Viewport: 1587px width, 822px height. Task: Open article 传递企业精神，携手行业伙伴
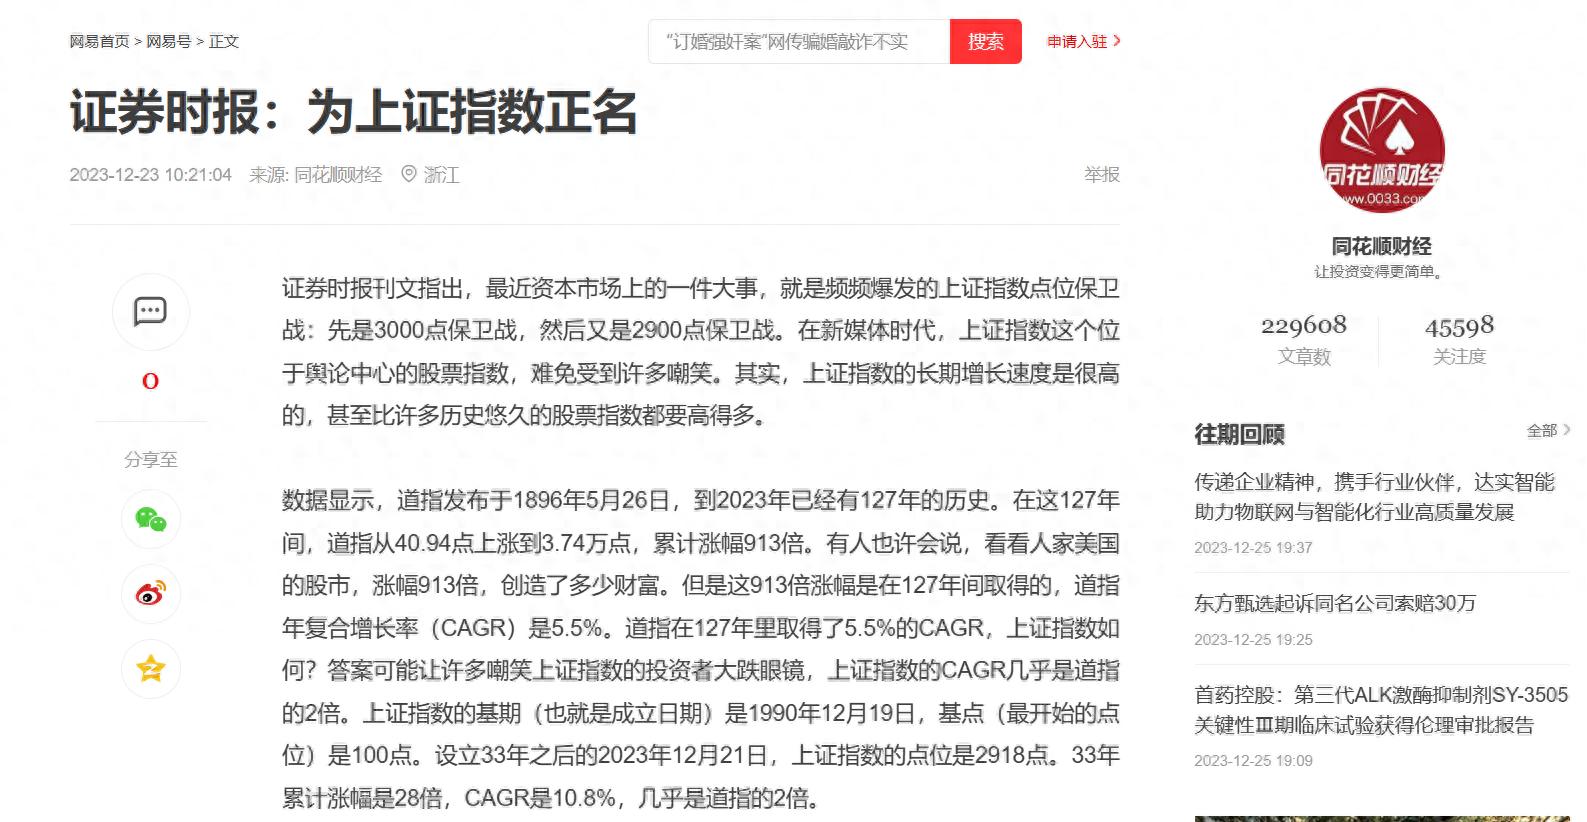pyautogui.click(x=1374, y=497)
